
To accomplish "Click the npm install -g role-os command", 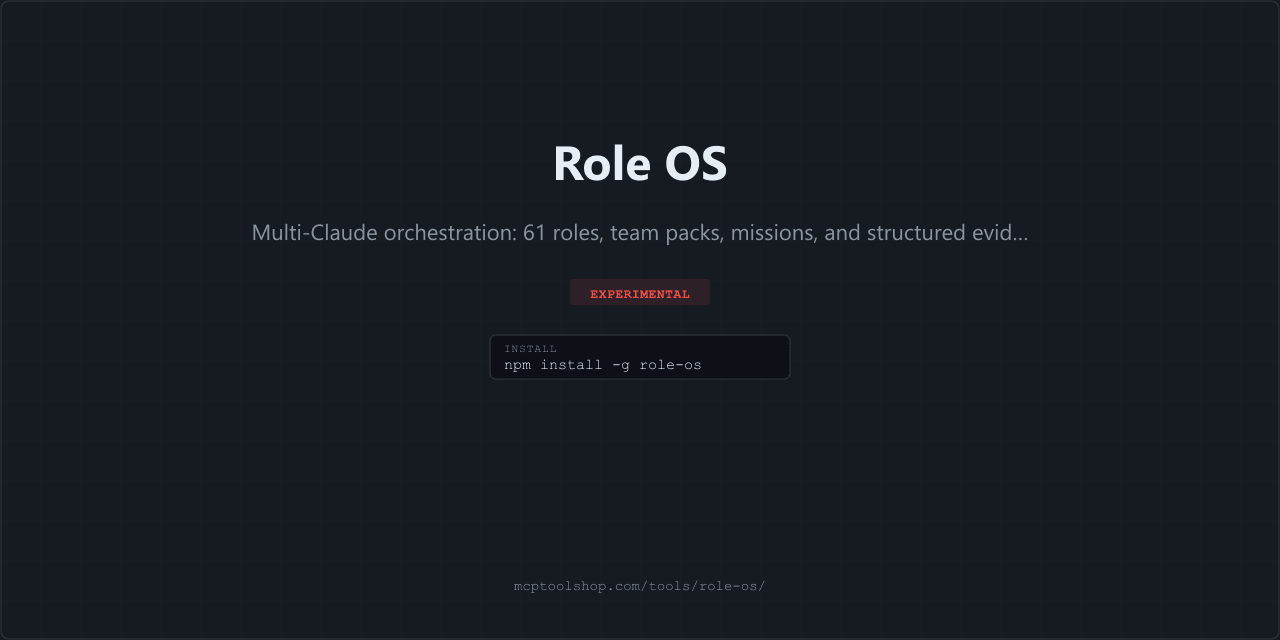I will 603,365.
